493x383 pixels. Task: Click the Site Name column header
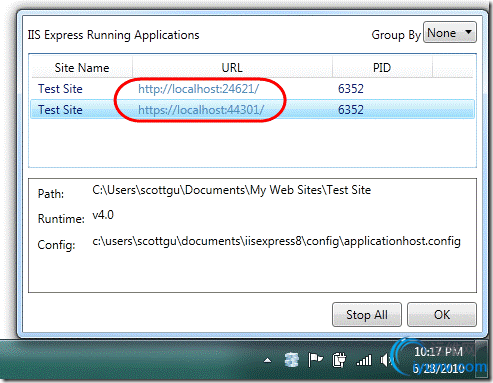(x=82, y=68)
